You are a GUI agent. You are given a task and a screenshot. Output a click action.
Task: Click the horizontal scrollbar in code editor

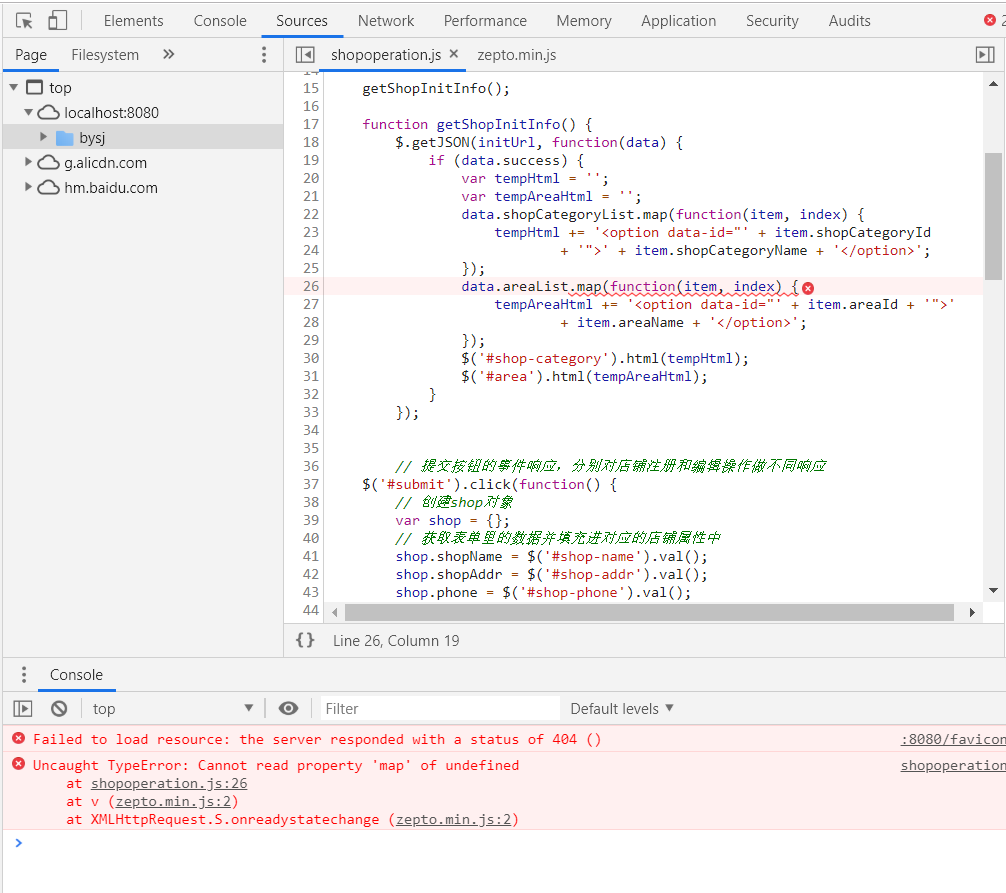click(650, 612)
